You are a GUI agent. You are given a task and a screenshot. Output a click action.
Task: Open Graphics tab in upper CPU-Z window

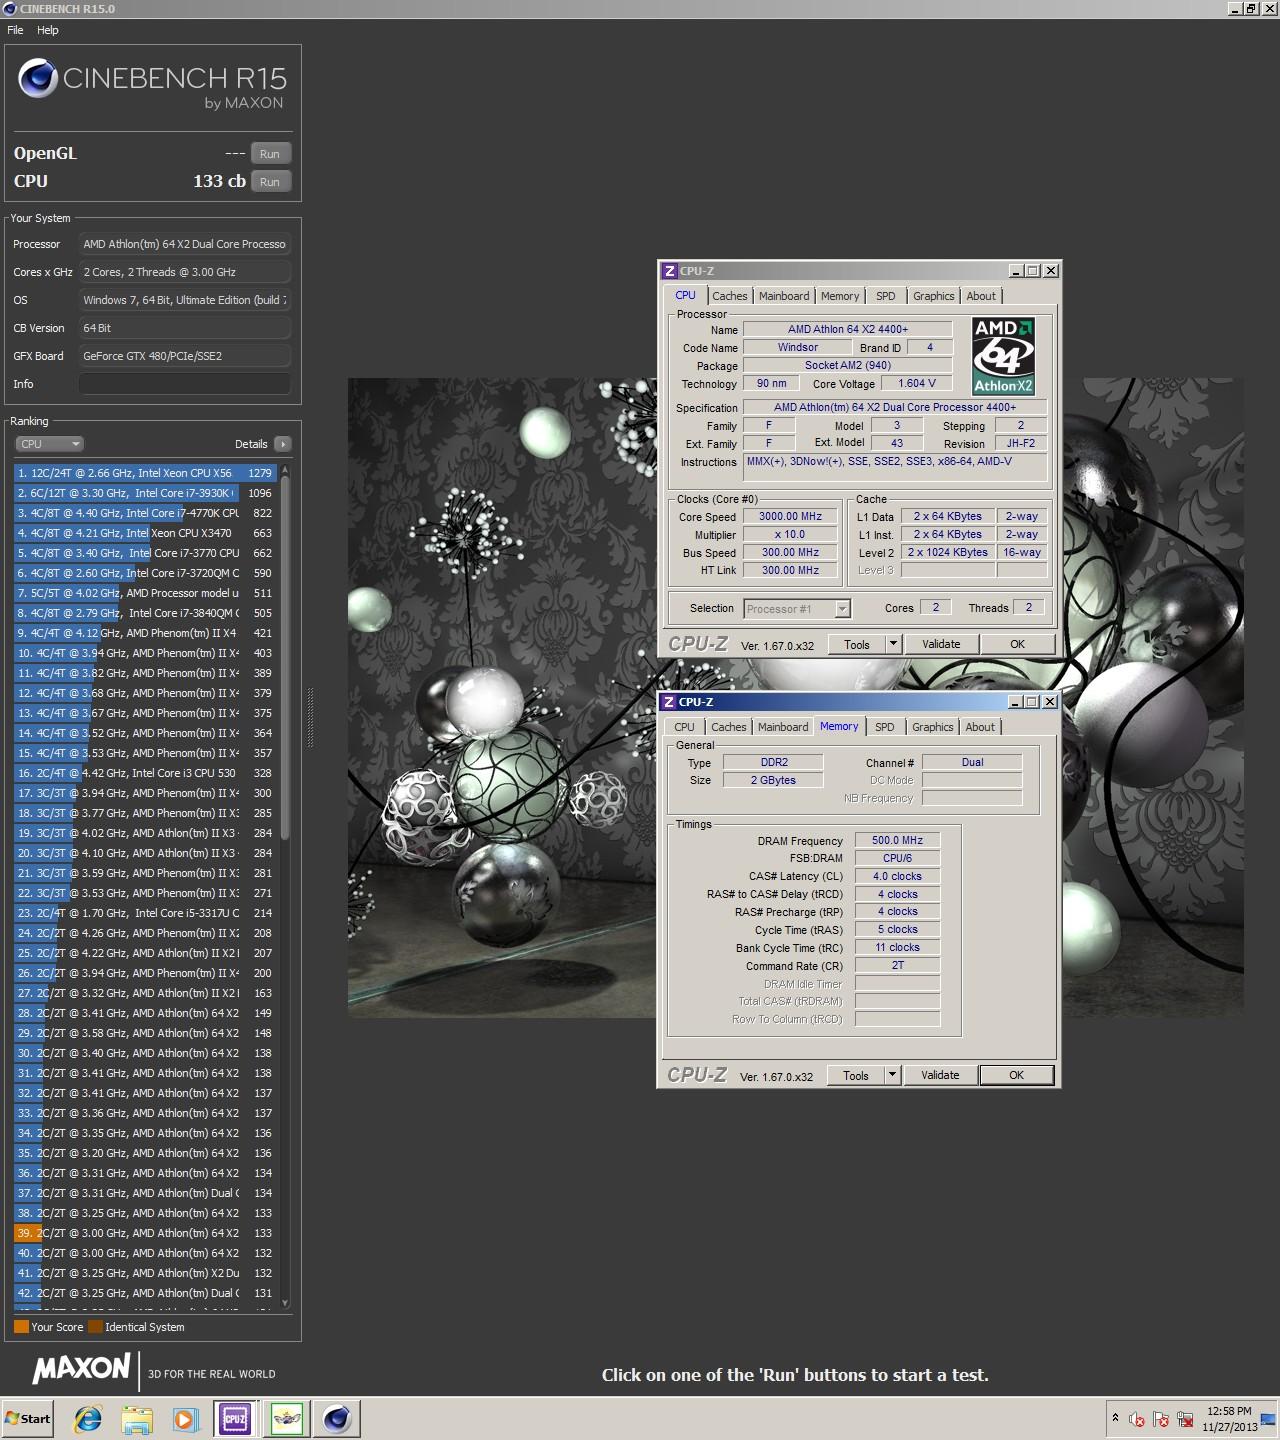click(x=934, y=296)
